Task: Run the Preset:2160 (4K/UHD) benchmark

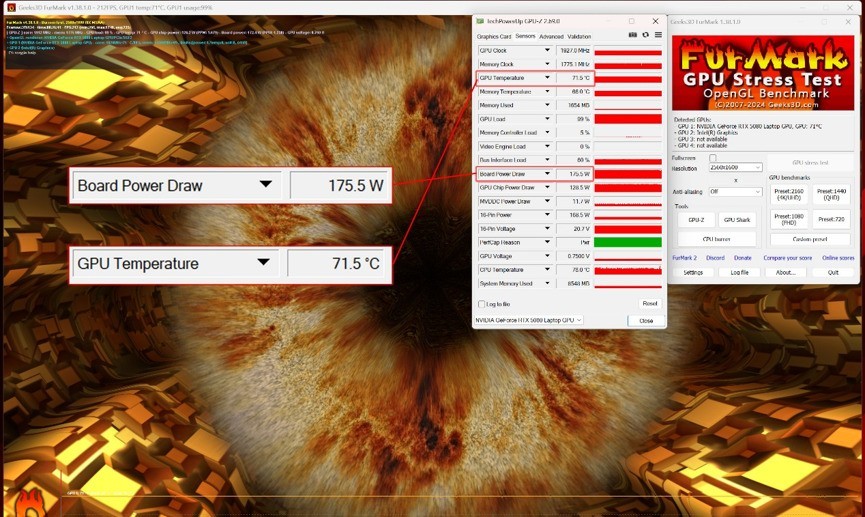Action: click(x=789, y=194)
